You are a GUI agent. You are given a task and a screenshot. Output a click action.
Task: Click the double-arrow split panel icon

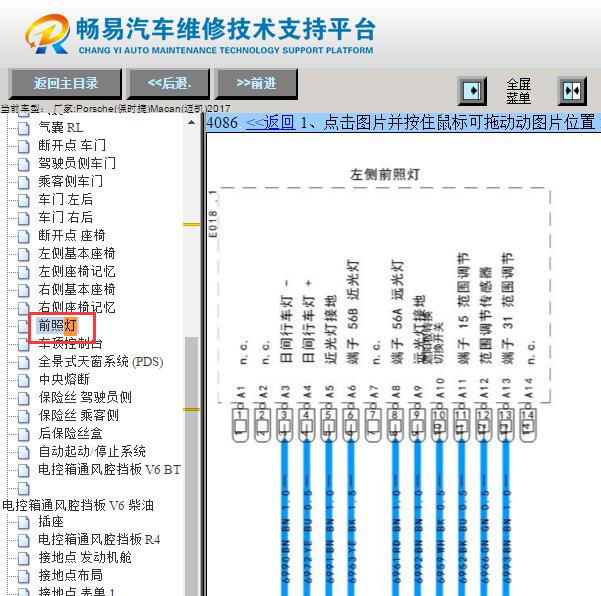click(572, 91)
